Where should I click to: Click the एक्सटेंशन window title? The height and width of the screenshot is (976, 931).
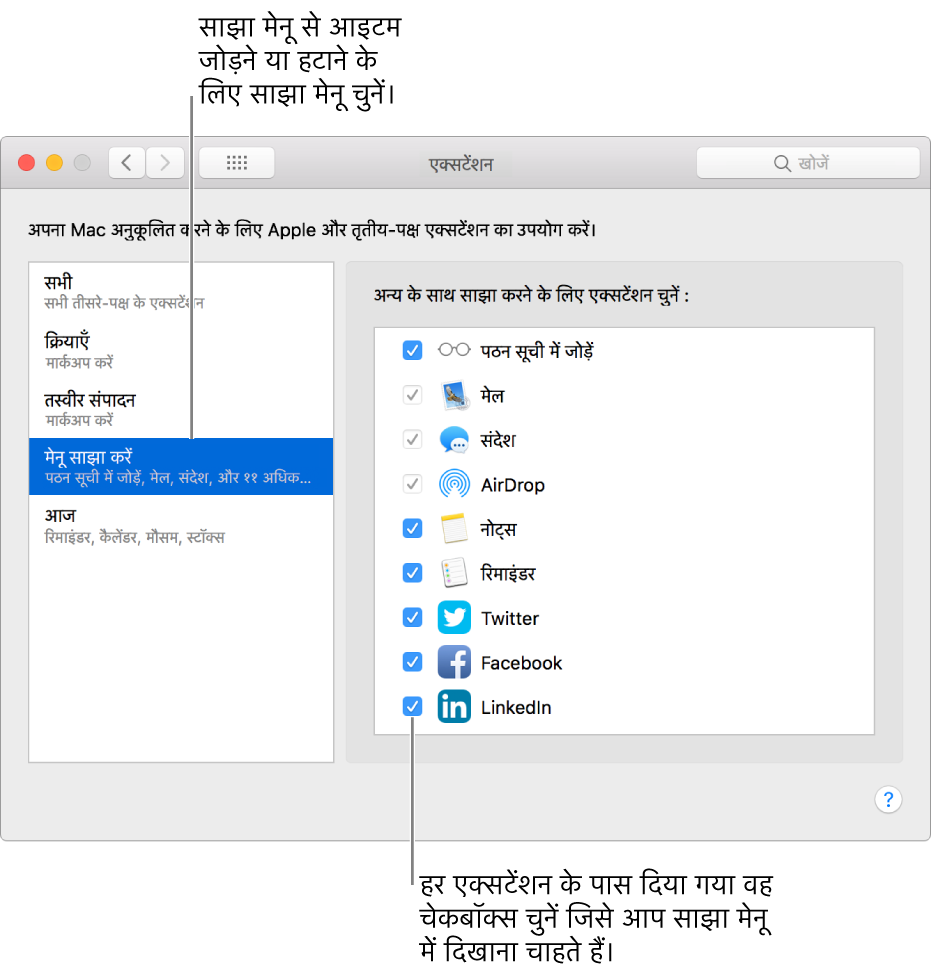pos(461,164)
